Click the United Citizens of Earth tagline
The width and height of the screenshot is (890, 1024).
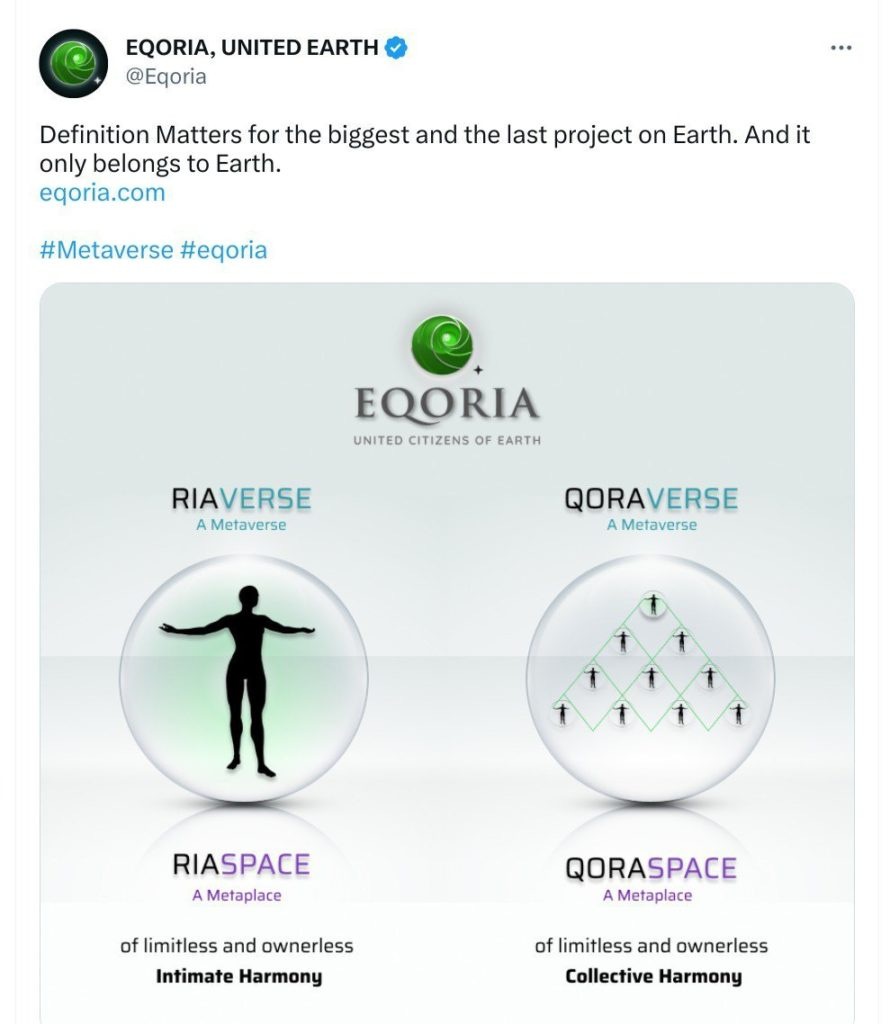[447, 440]
